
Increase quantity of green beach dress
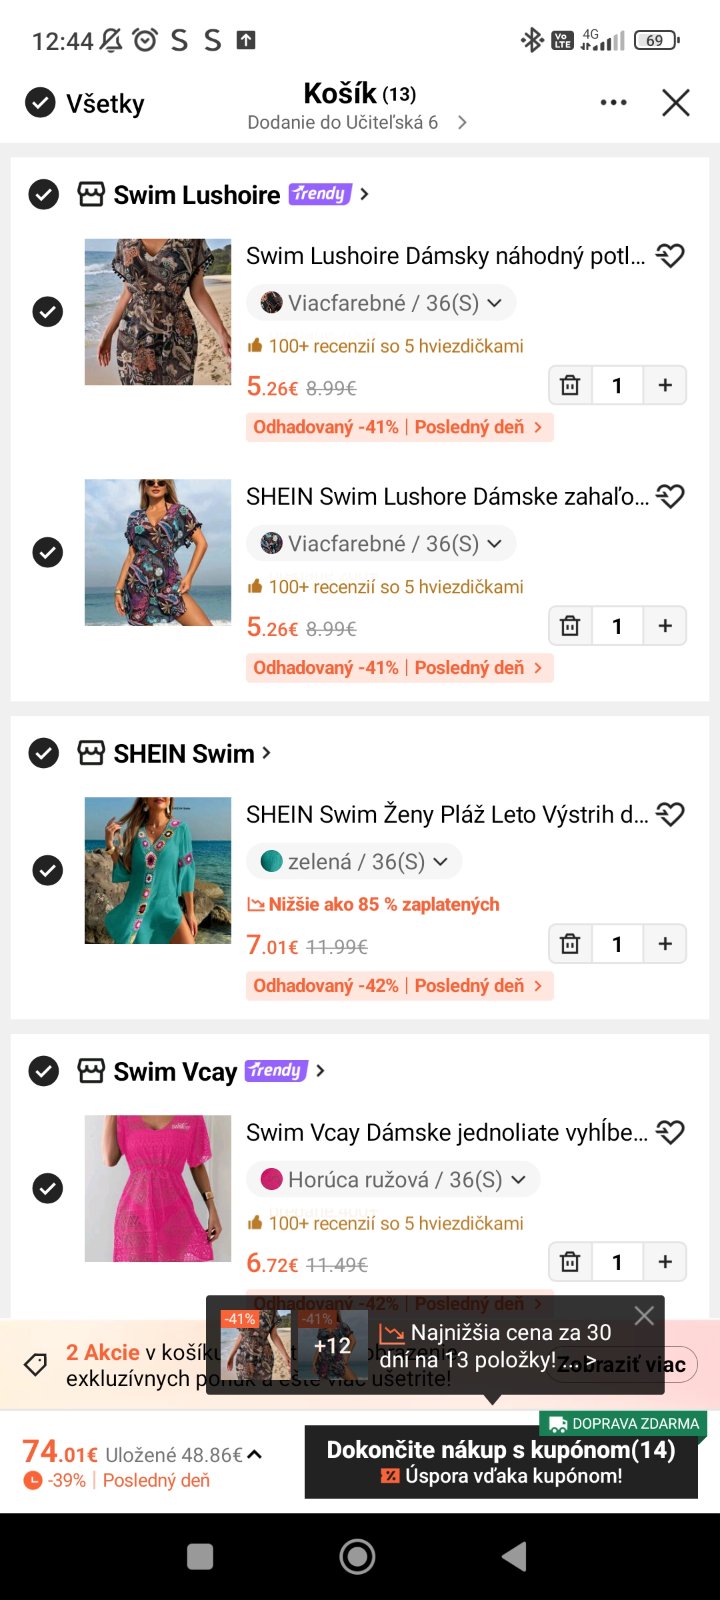click(665, 944)
